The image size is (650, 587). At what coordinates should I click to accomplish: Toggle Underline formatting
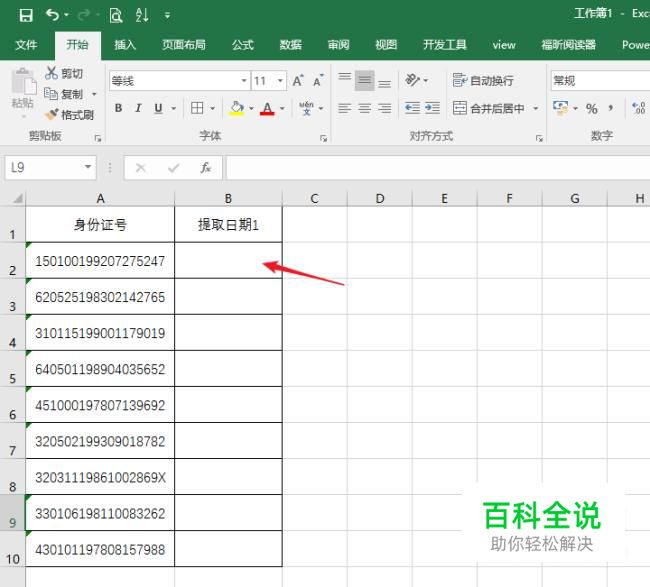coord(158,108)
